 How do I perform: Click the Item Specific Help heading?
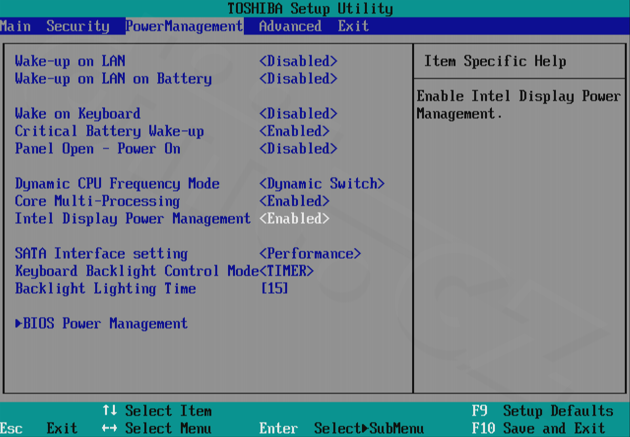(495, 61)
